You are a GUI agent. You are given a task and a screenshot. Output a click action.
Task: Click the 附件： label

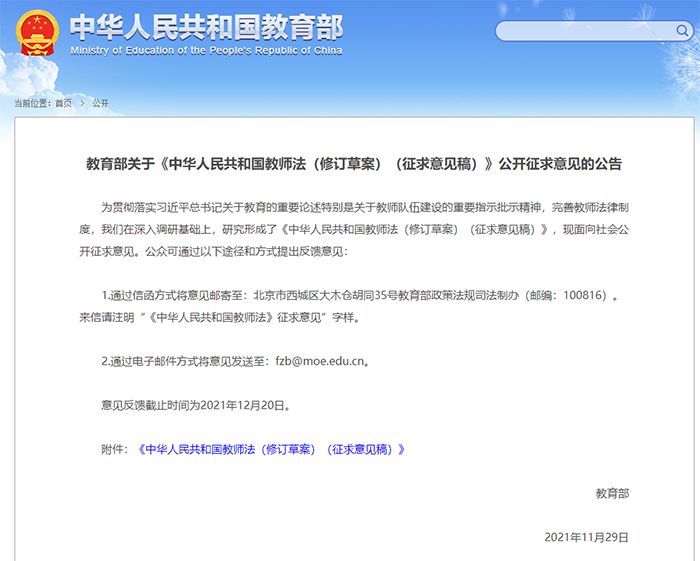tap(115, 449)
